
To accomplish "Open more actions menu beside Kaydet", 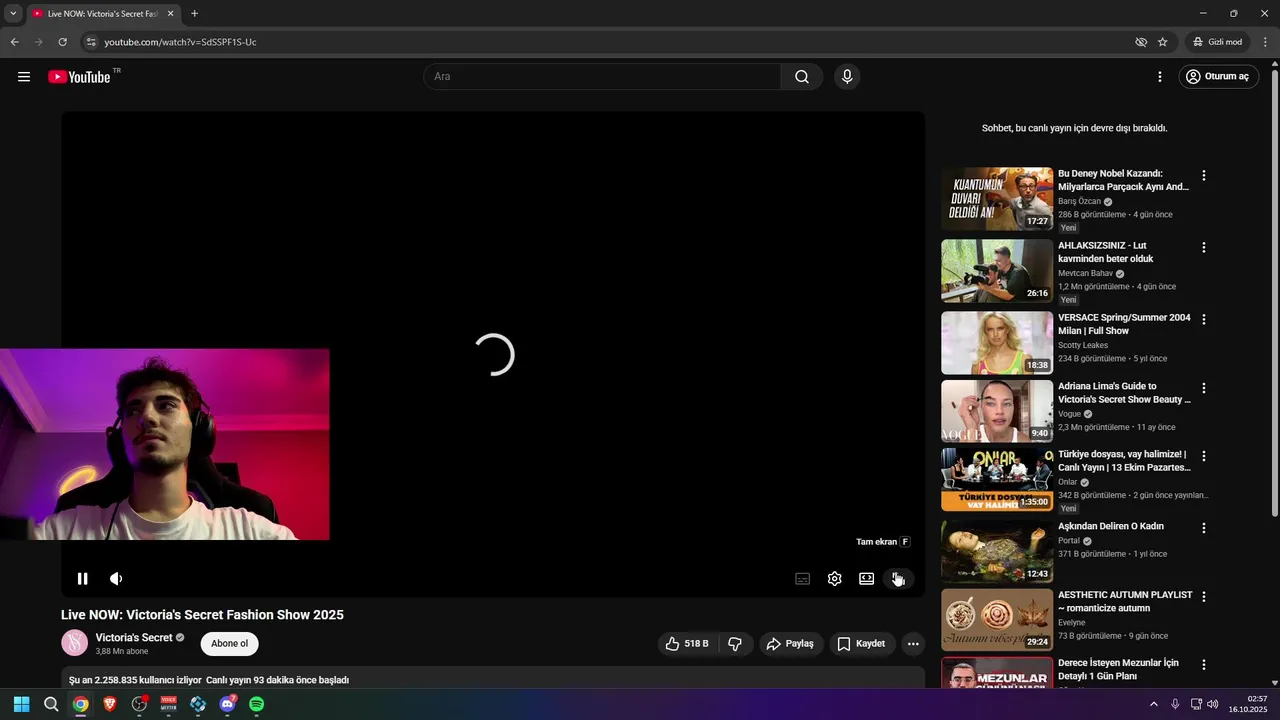I will (913, 644).
